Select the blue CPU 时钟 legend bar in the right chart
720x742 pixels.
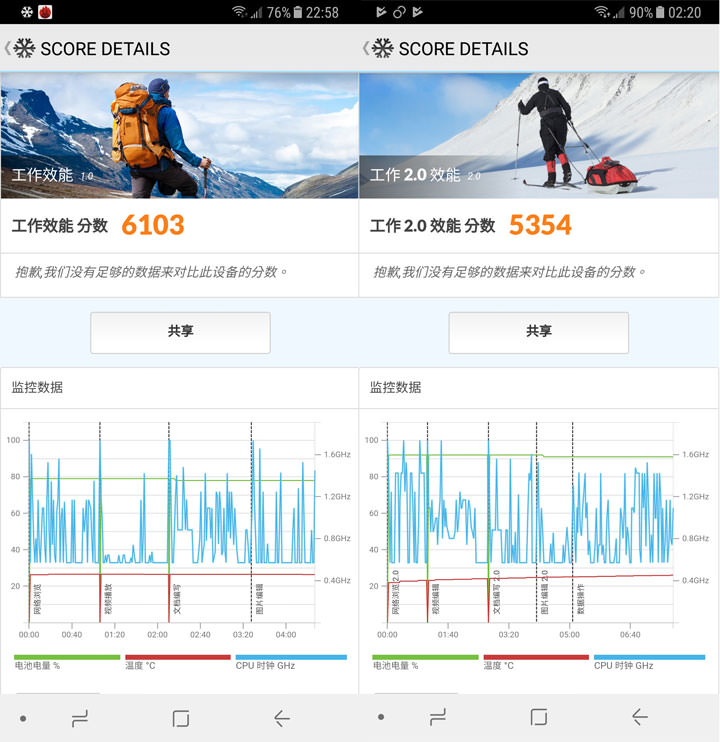click(x=649, y=657)
